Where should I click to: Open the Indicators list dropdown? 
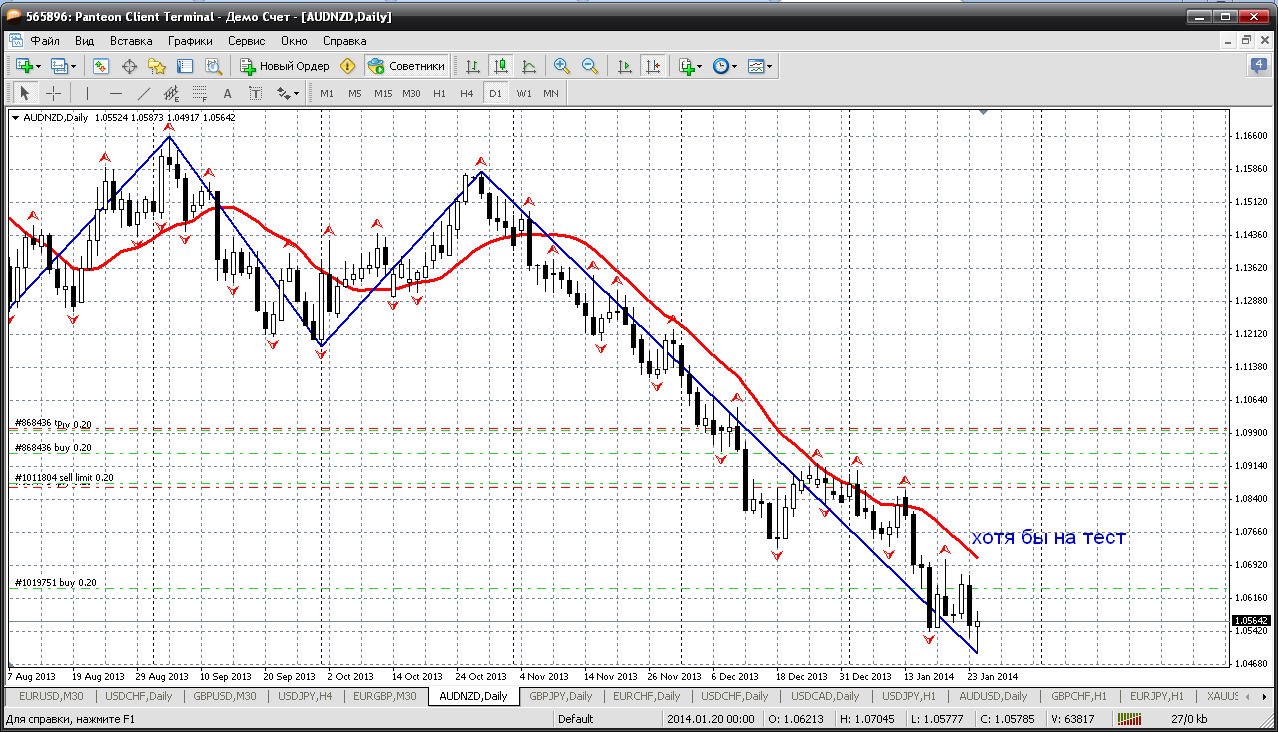[x=689, y=66]
